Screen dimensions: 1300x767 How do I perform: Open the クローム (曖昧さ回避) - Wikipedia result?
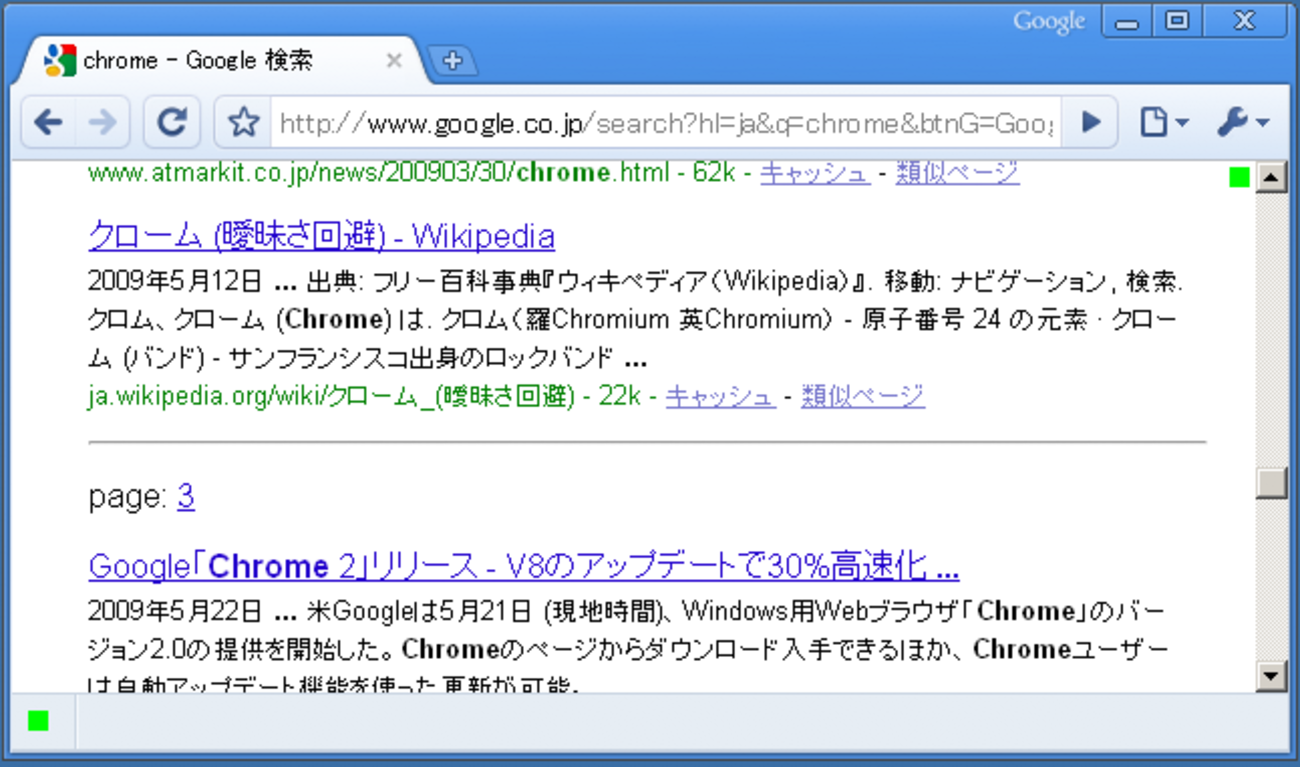(x=321, y=236)
